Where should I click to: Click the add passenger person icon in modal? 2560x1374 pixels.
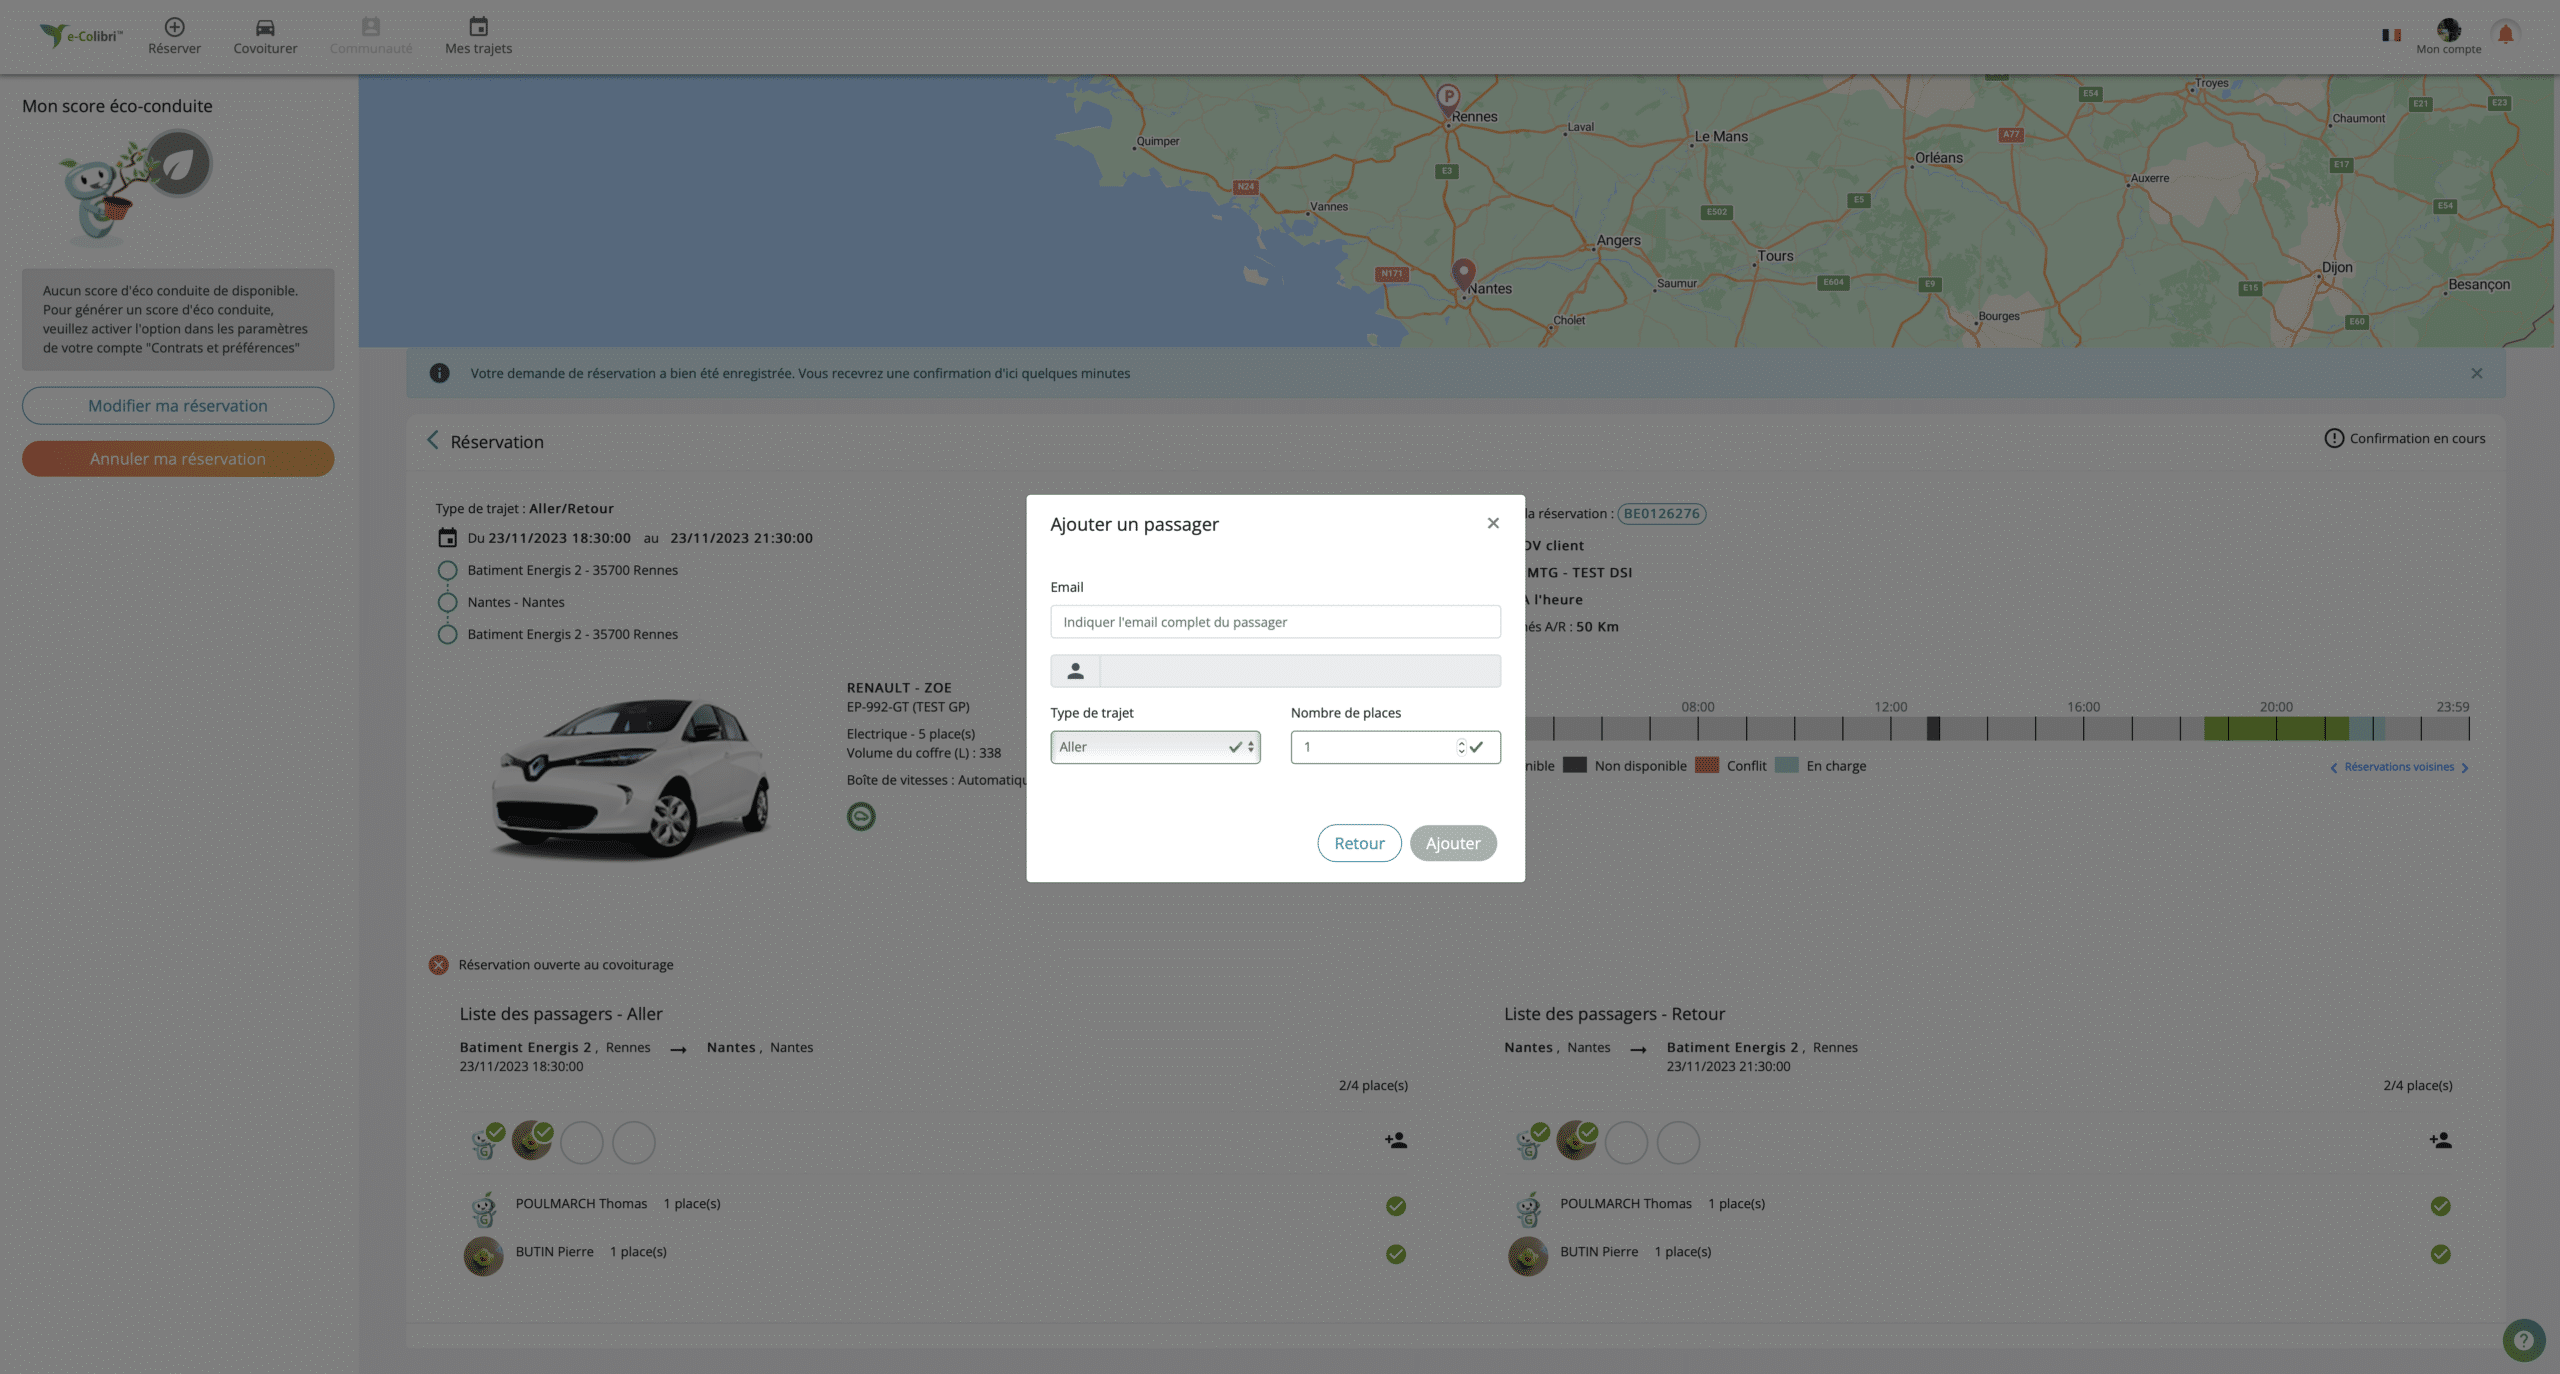(1073, 670)
